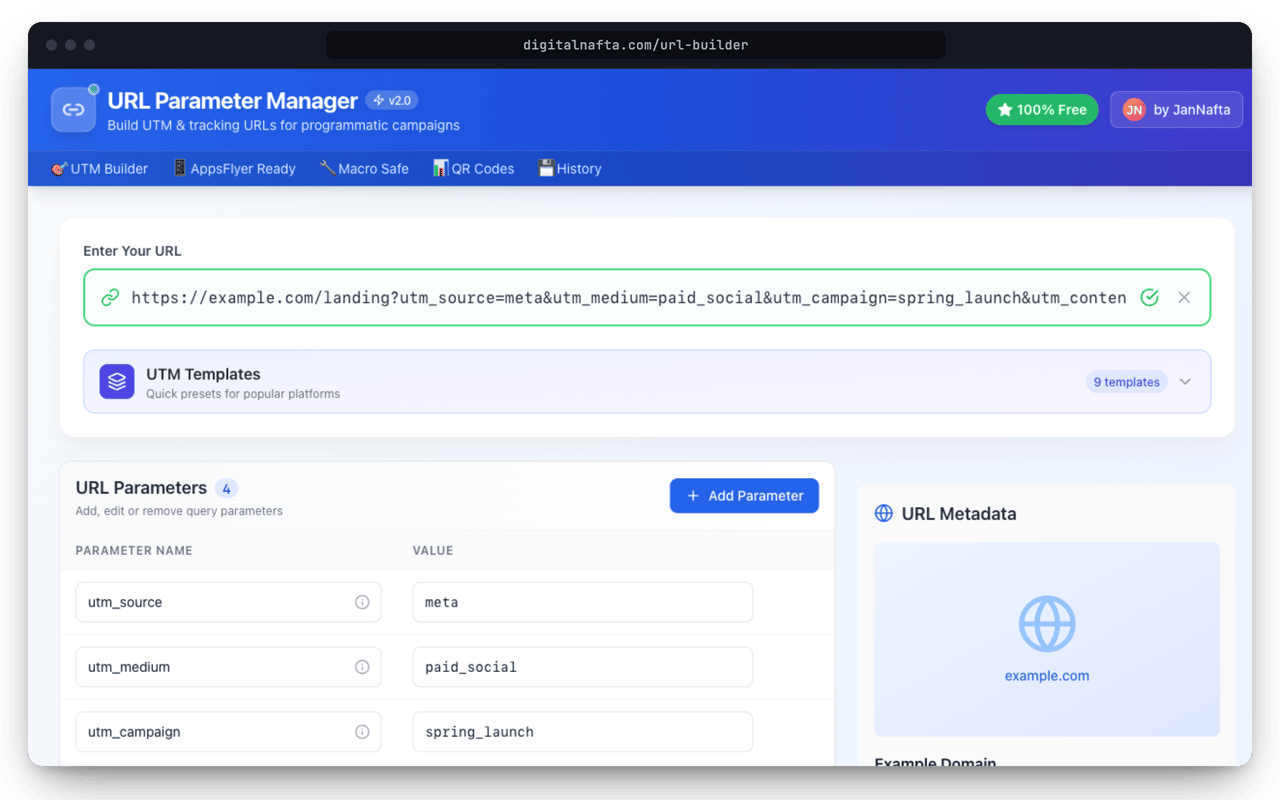The height and width of the screenshot is (800, 1280).
Task: Click the 9 templates badge
Action: coord(1127,382)
